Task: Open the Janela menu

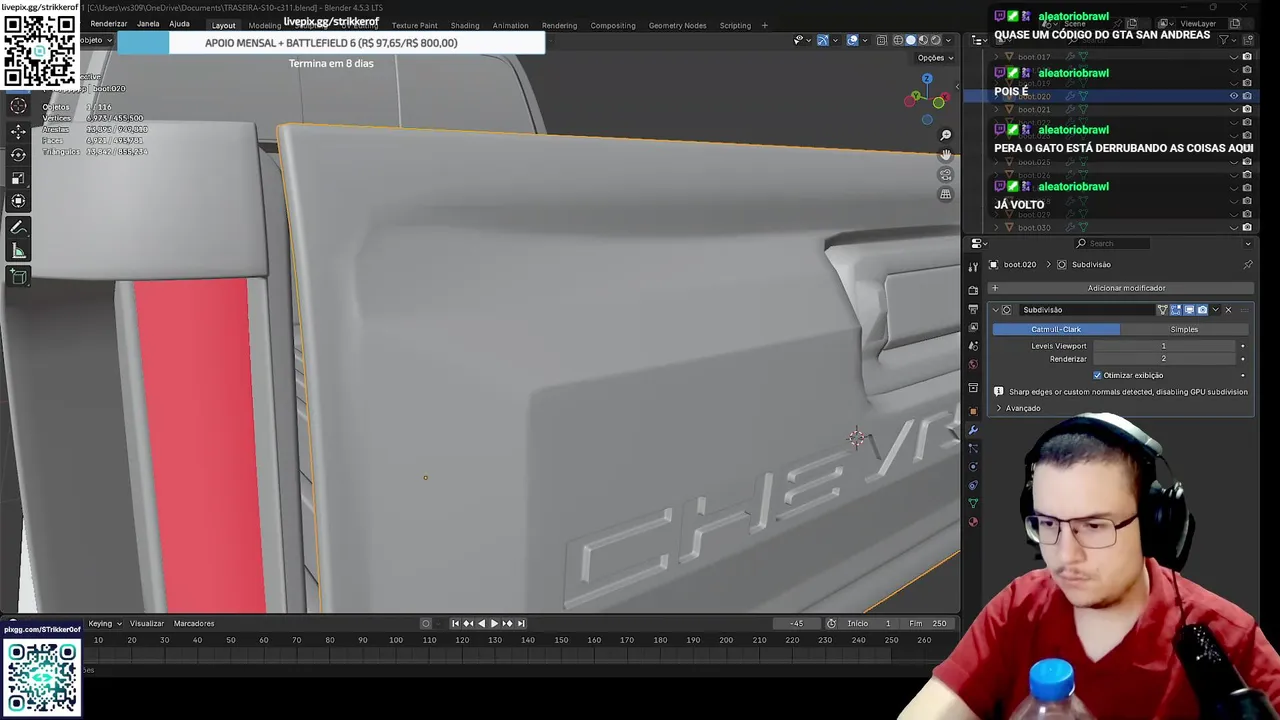Action: 147,24
